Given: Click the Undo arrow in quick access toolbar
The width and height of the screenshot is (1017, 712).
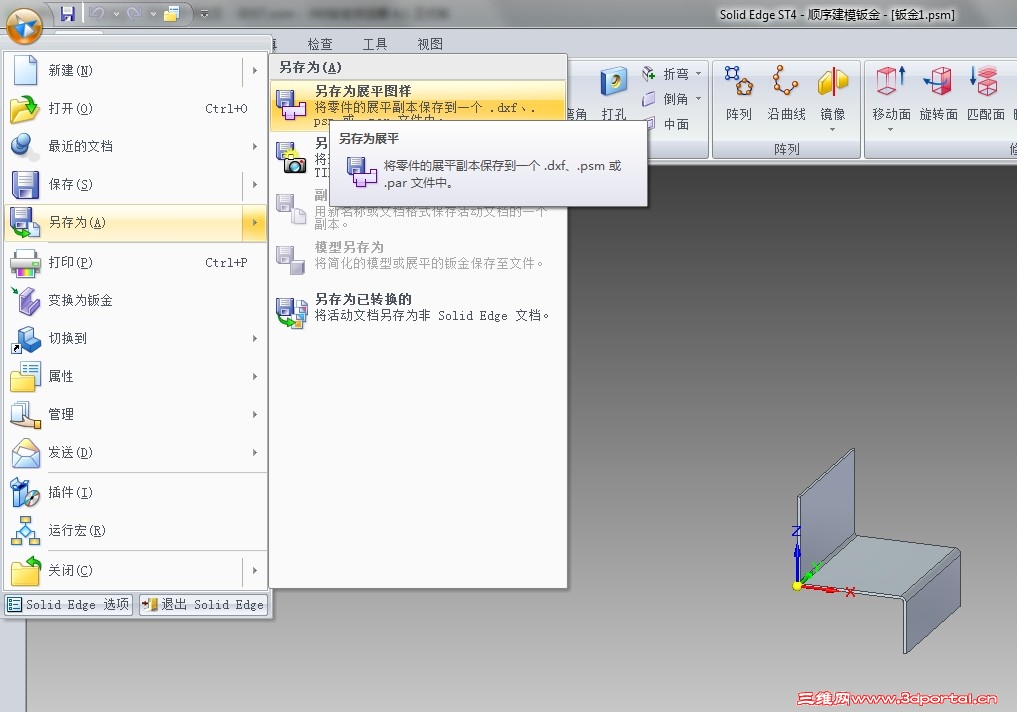Looking at the screenshot, I should click(96, 13).
